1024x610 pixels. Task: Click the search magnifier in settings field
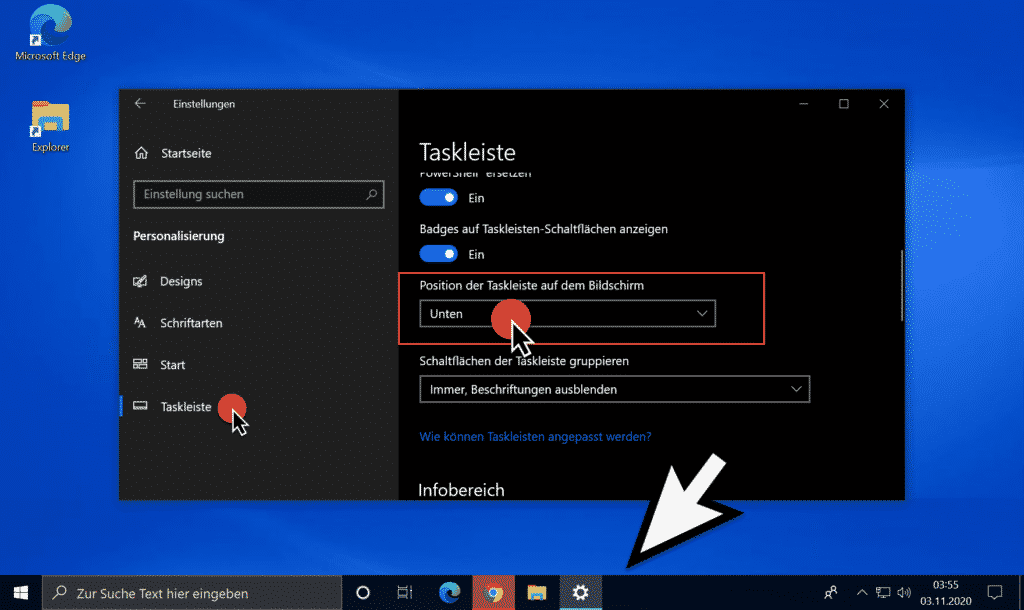372,195
